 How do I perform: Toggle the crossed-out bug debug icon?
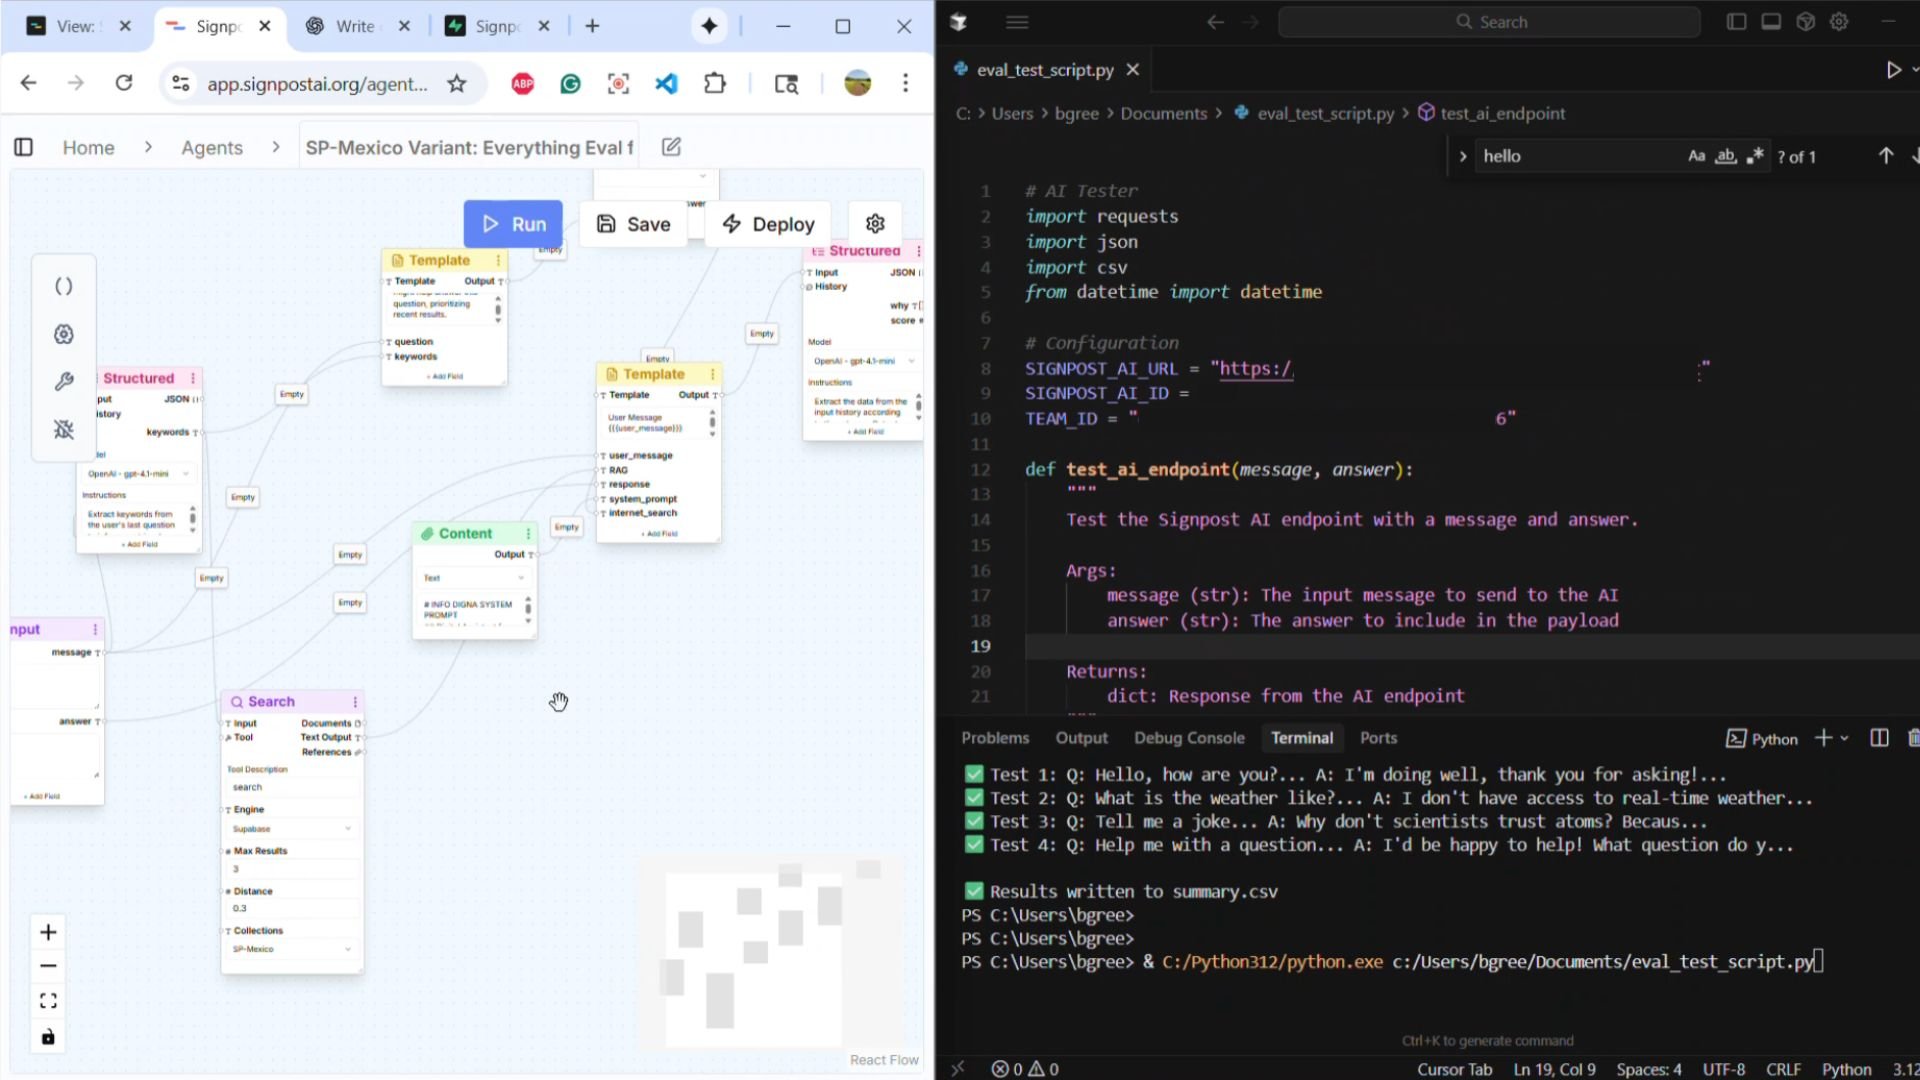[64, 430]
